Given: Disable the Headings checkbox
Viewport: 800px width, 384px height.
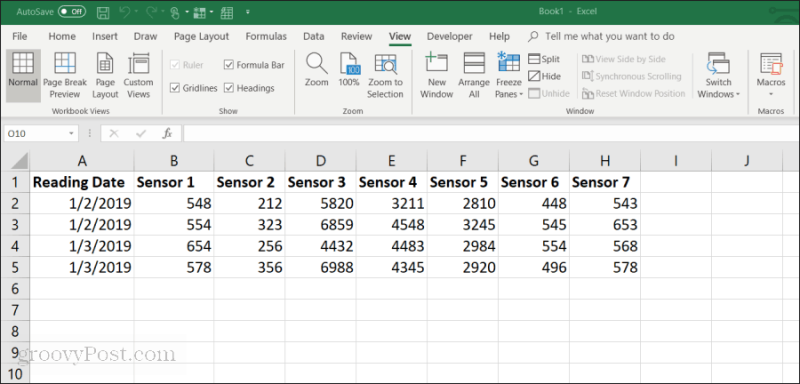Looking at the screenshot, I should point(229,88).
